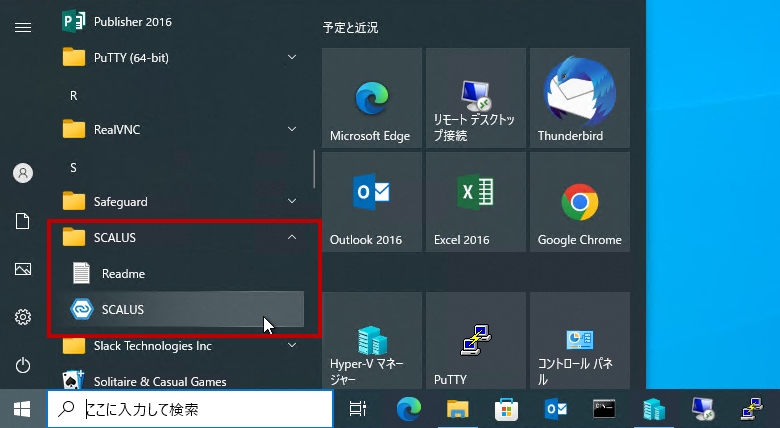Click the Power button icon

click(x=23, y=365)
